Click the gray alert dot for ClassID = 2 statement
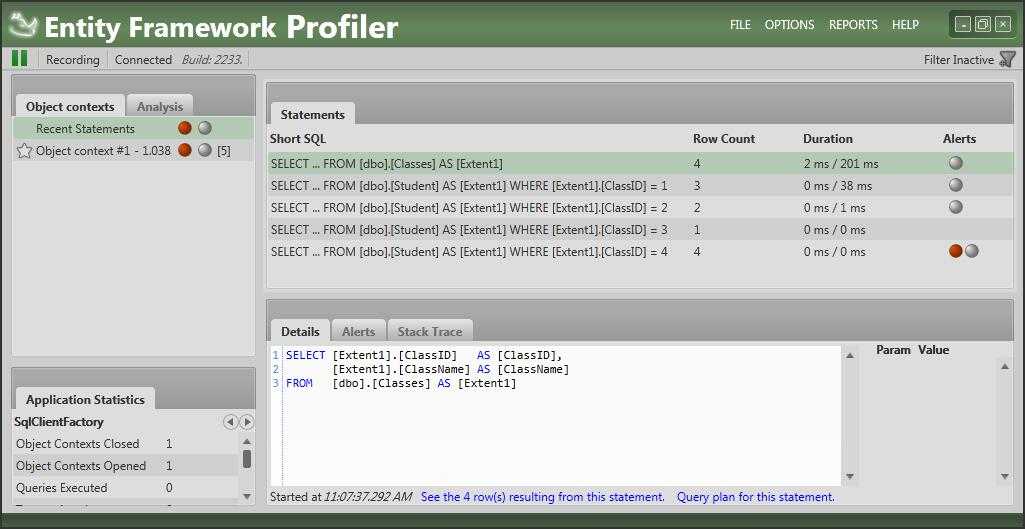 point(956,207)
